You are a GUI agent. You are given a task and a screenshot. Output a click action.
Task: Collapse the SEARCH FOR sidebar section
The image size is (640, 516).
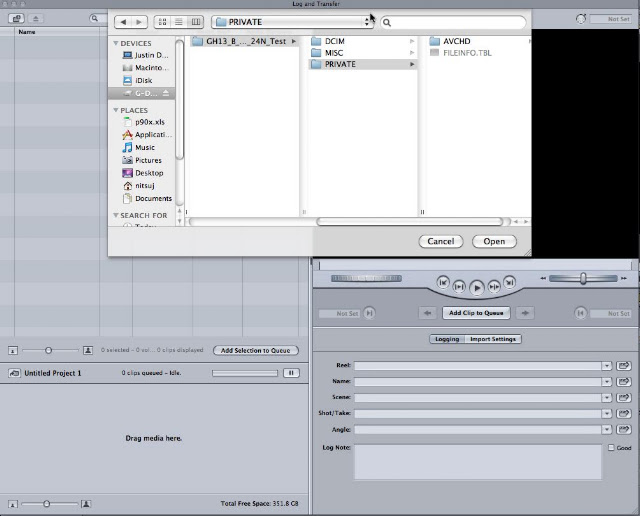[116, 215]
